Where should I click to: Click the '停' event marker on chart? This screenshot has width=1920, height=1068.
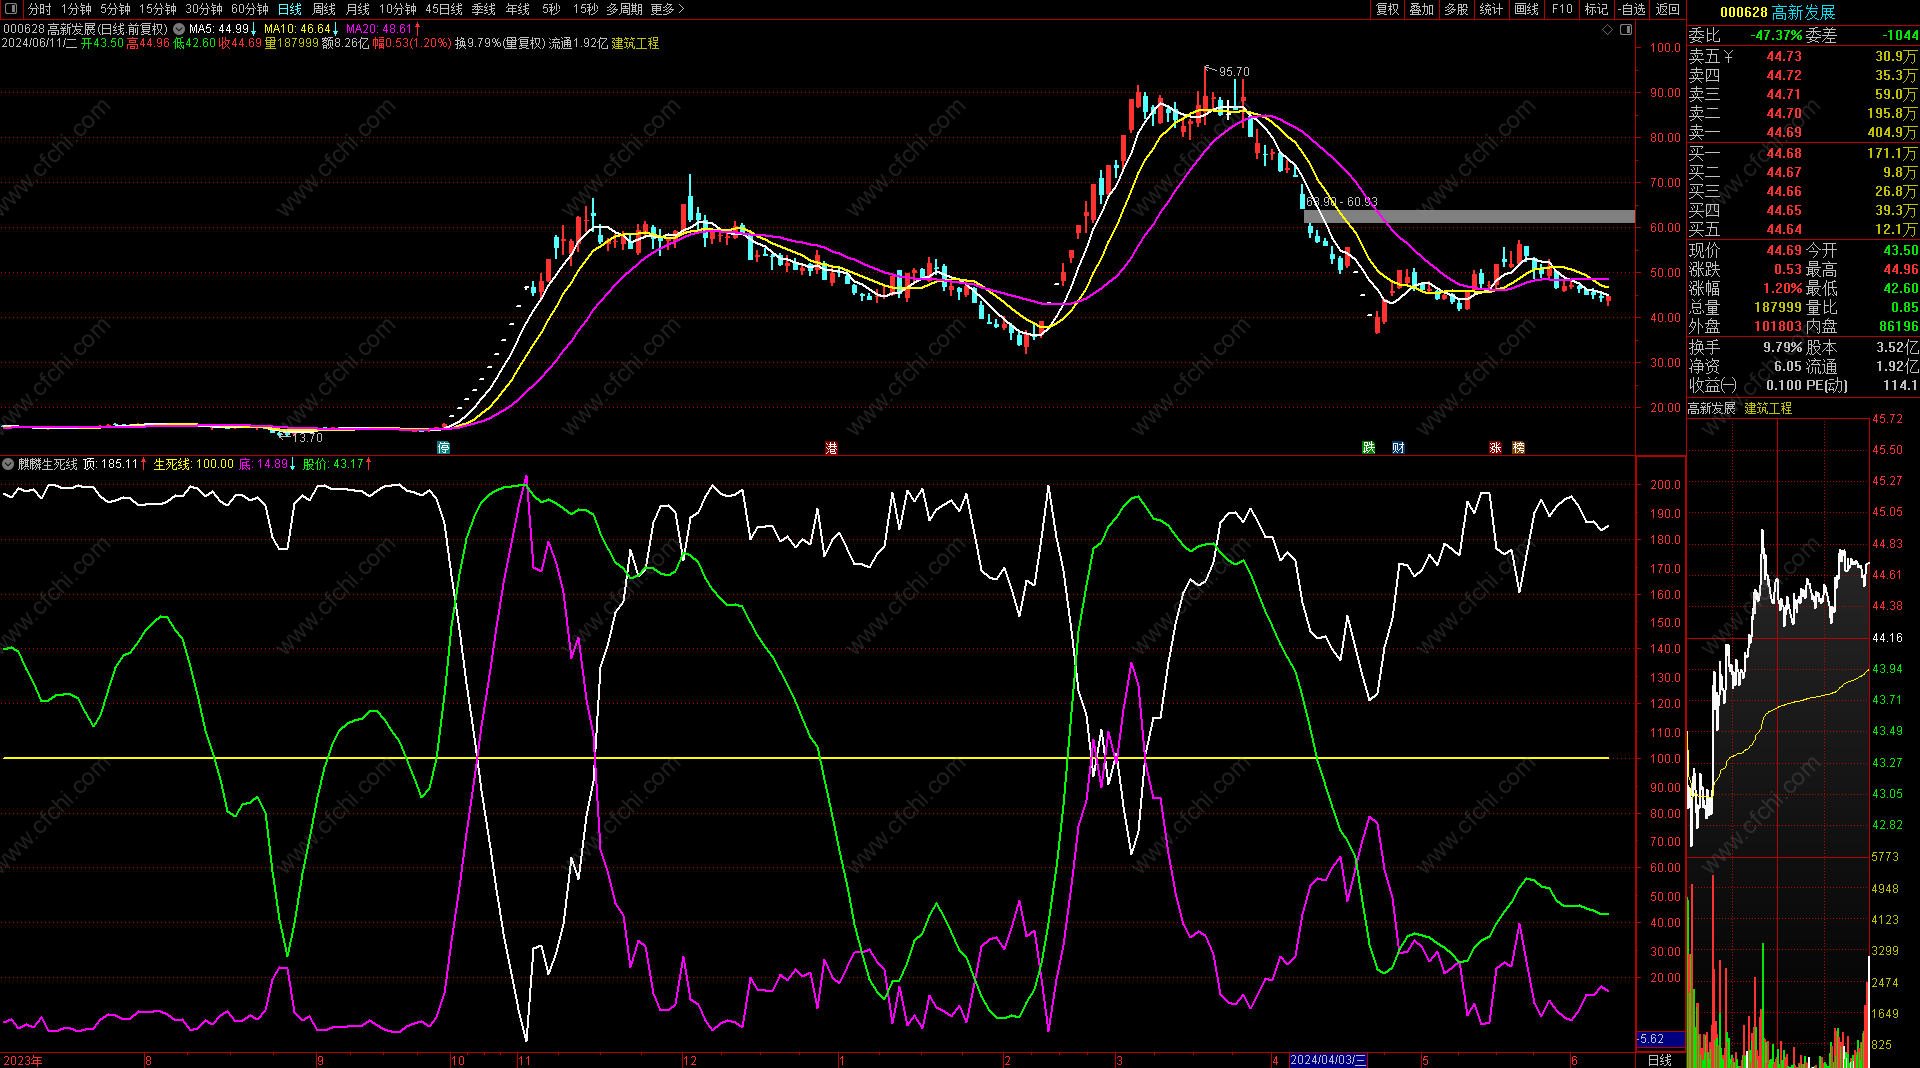click(443, 448)
